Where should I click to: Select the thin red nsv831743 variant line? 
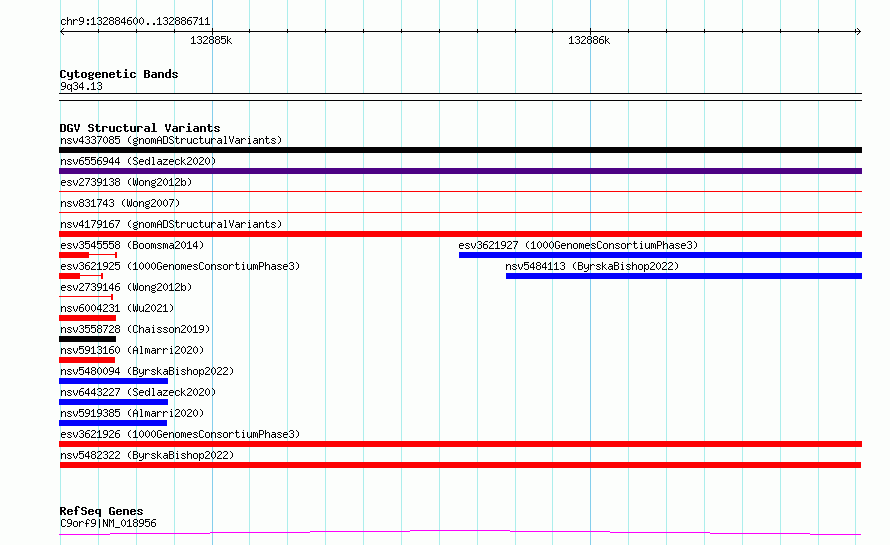coord(460,213)
